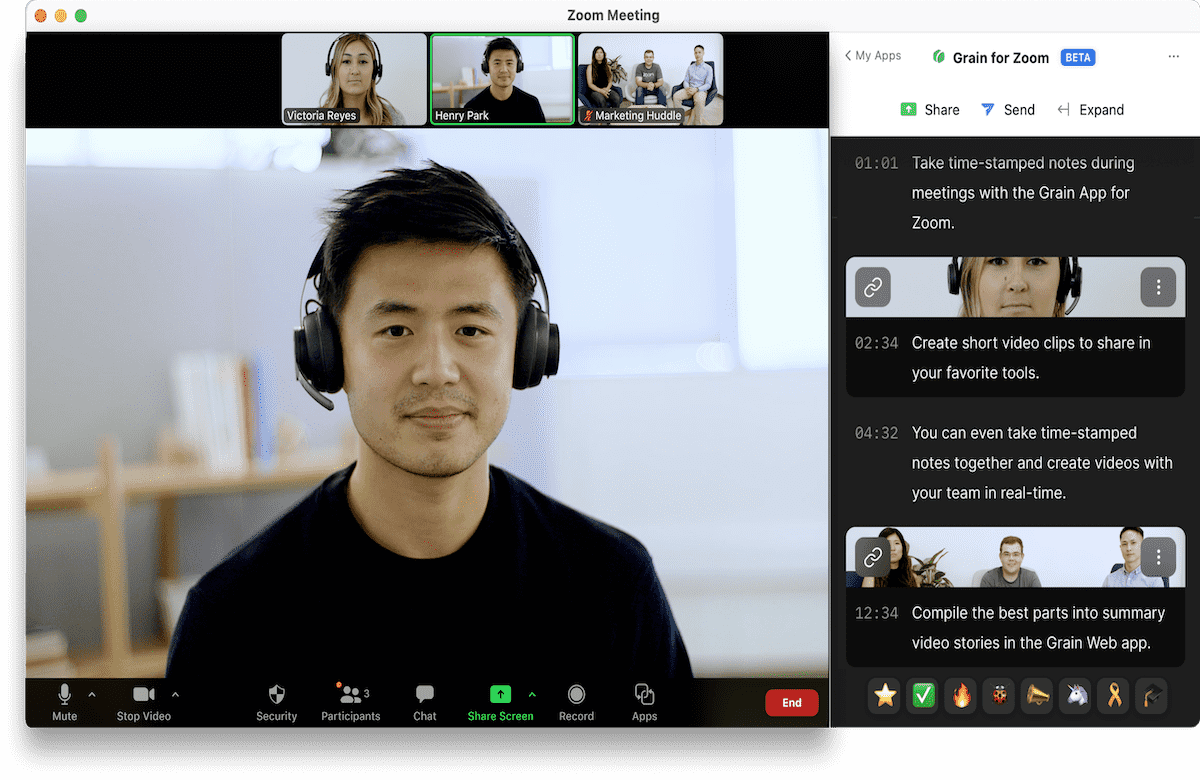The image size is (1200, 780).
Task: Click Send in the Grain panel
Action: [x=1007, y=110]
